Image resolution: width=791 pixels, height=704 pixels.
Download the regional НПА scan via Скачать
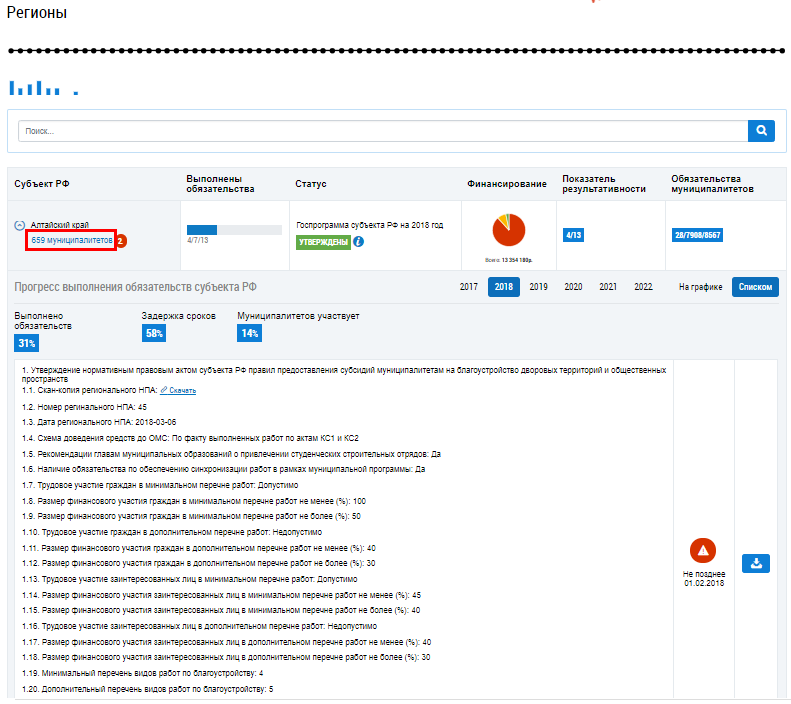(x=182, y=390)
